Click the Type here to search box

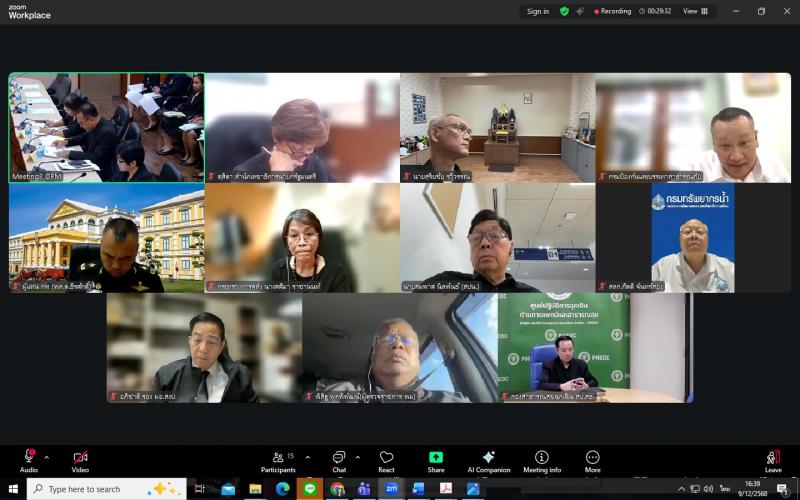(x=107, y=489)
